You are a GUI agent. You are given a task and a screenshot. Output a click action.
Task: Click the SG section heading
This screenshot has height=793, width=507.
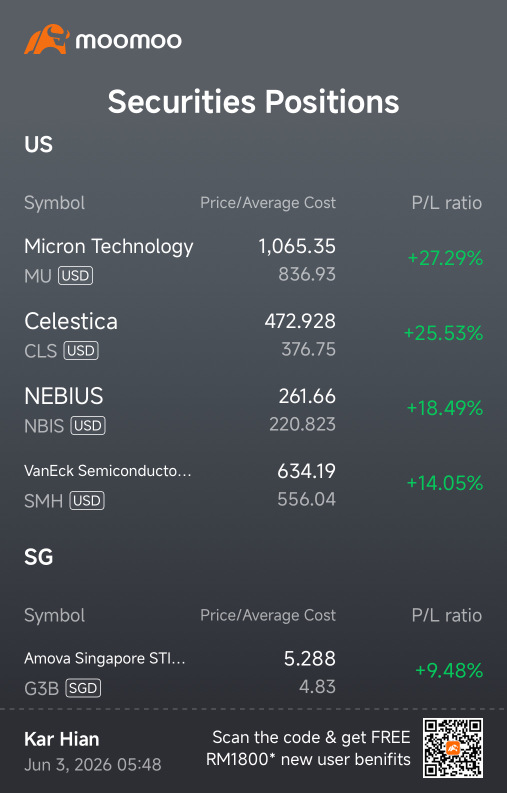38,557
